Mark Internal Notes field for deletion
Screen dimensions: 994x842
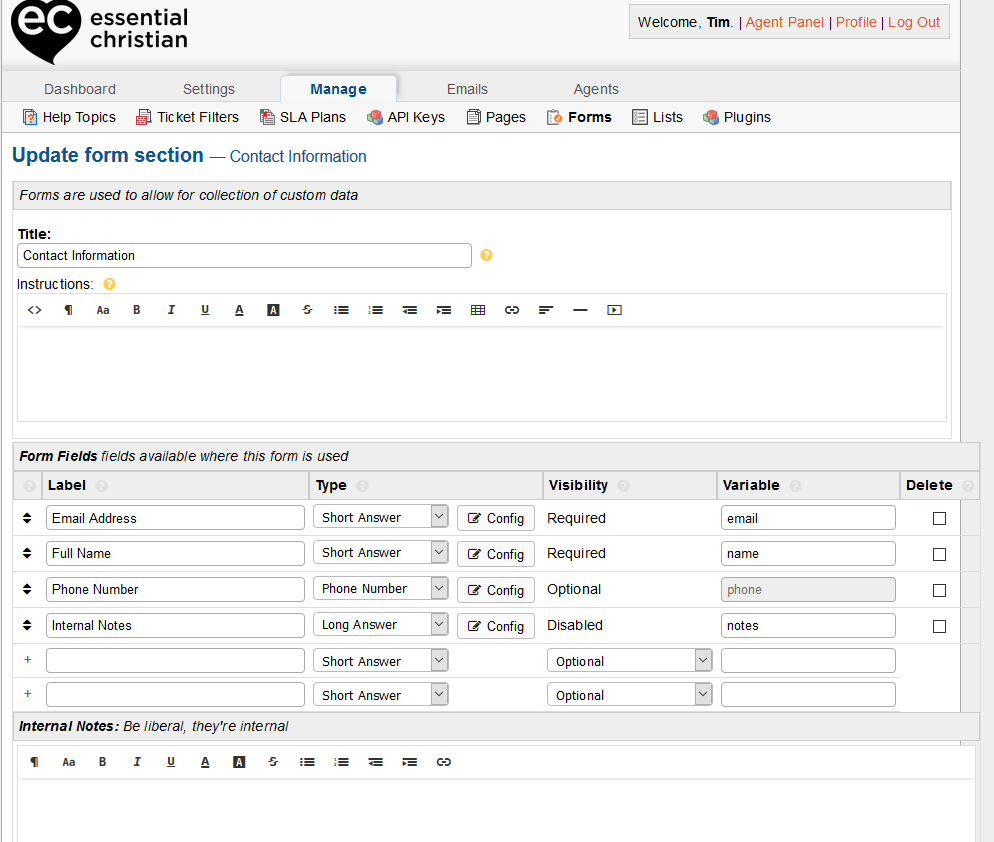(x=939, y=626)
